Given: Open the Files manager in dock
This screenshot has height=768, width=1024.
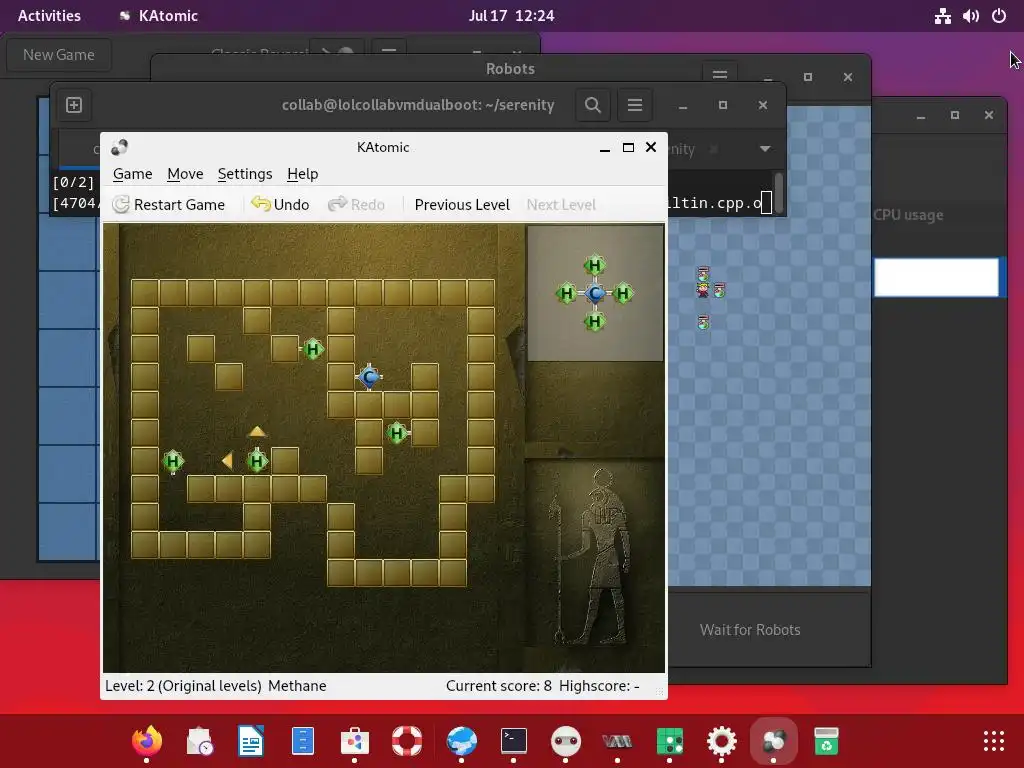Looking at the screenshot, I should coord(303,741).
